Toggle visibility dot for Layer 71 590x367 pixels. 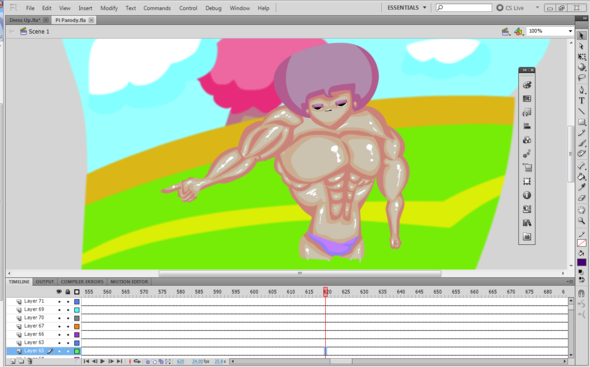coord(59,302)
